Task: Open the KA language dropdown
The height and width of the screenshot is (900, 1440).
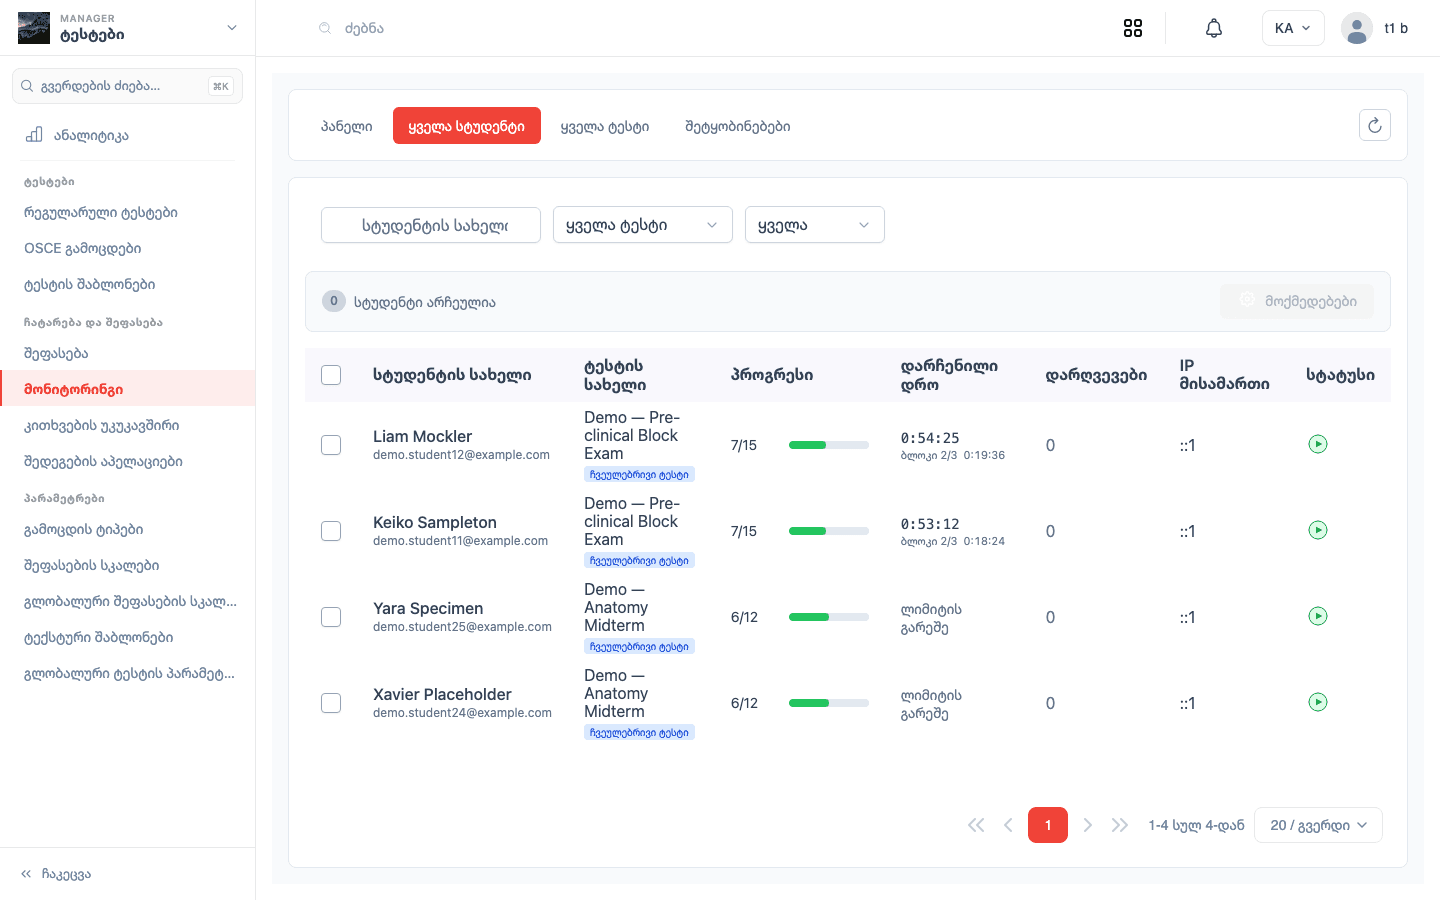Action: click(1293, 28)
